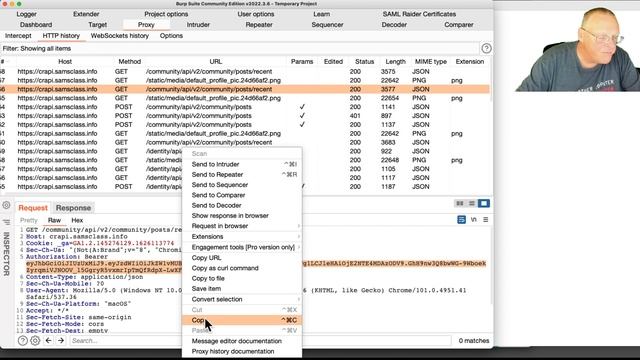Open the Learn tab
Viewport: 640px width, 360px height.
tap(322, 14)
